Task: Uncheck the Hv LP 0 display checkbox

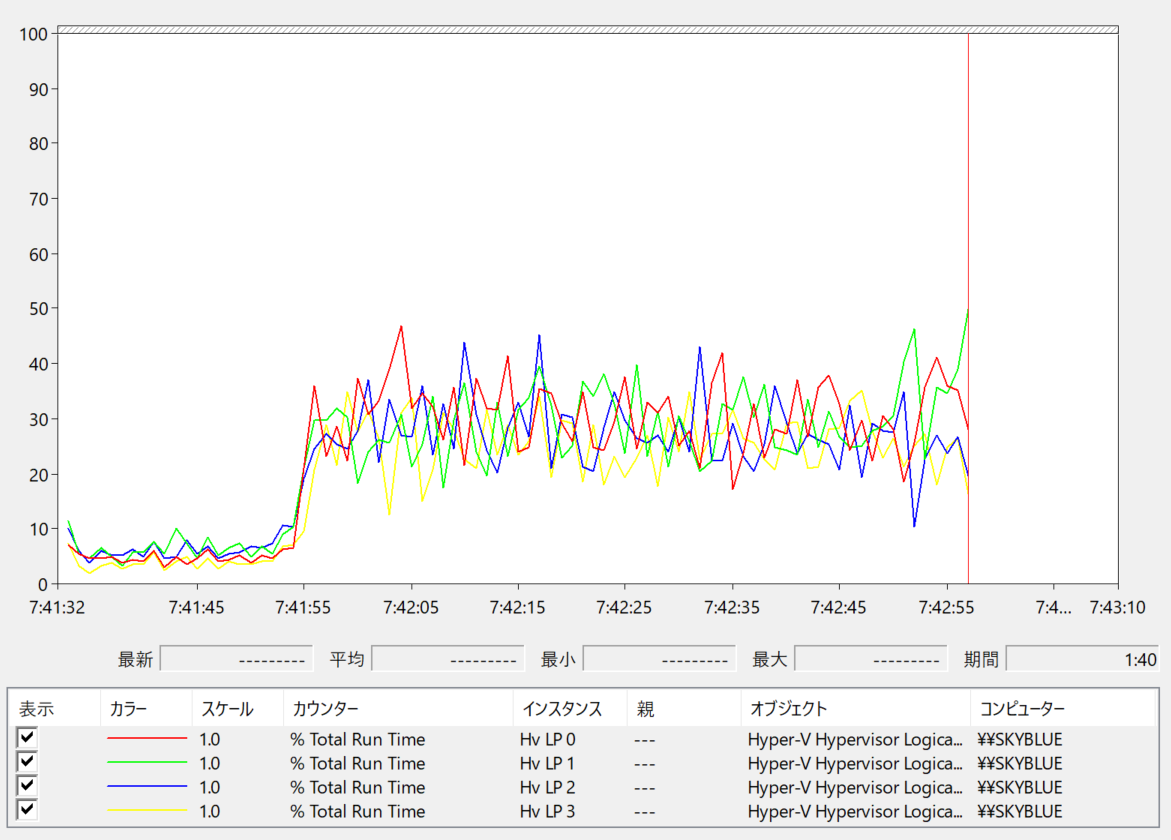Action: 27,738
